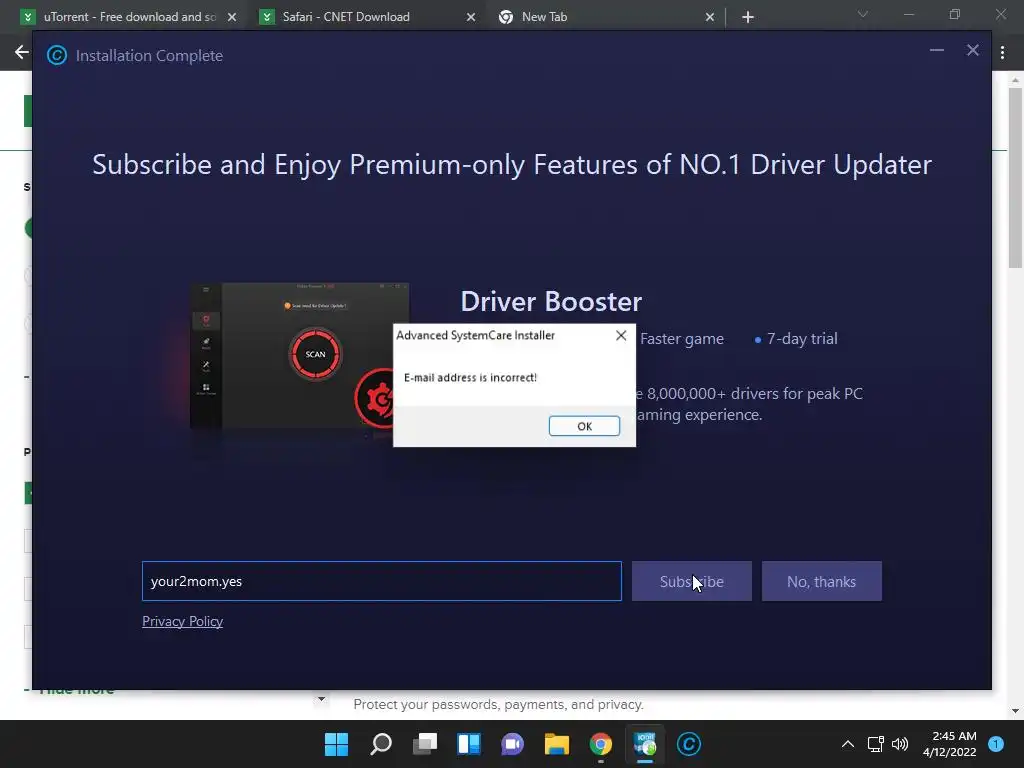Viewport: 1024px width, 768px height.
Task: Switch to the uTorrent browser tab
Action: [127, 17]
